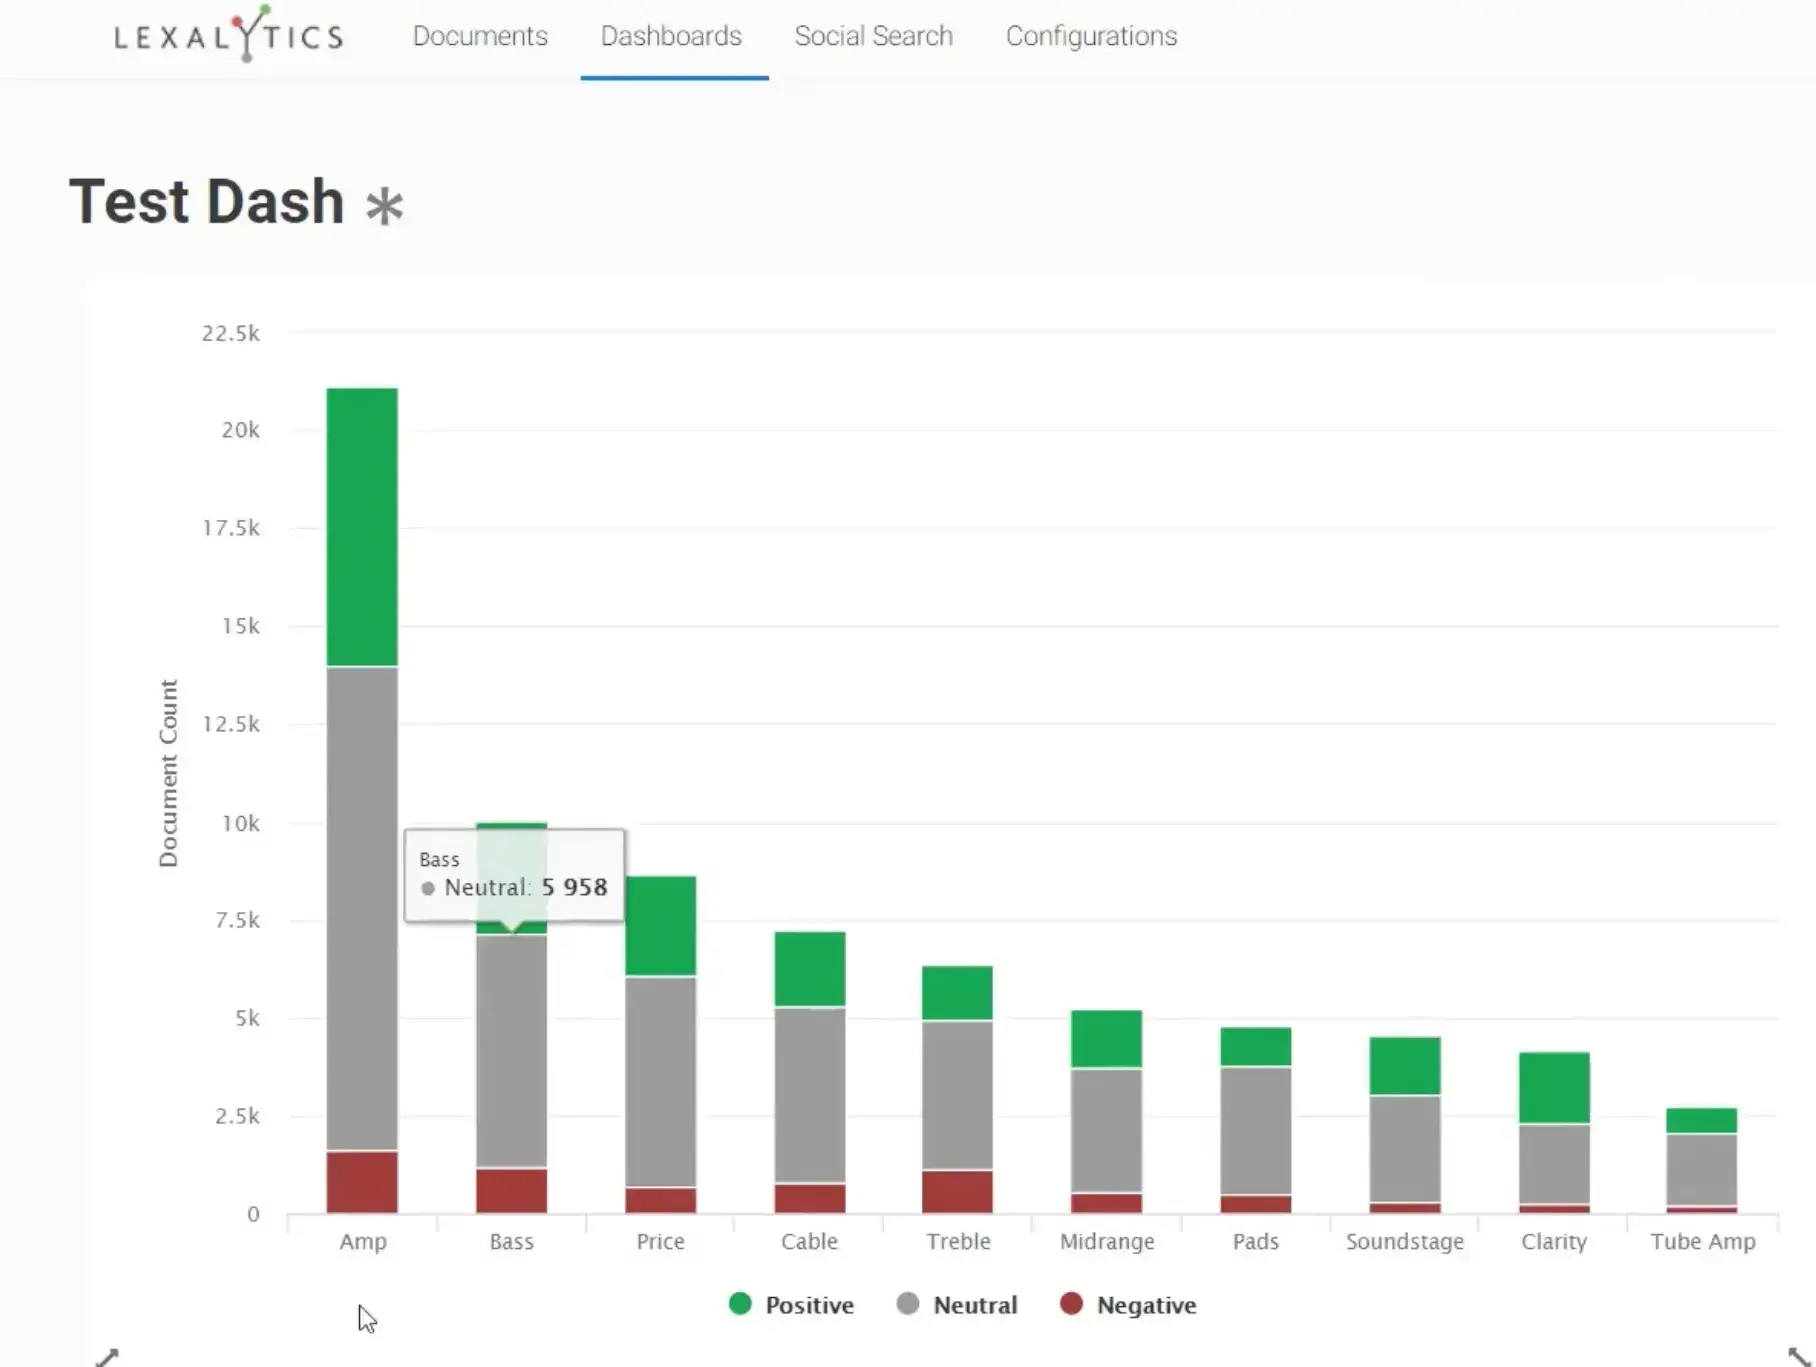This screenshot has width=1816, height=1367.
Task: Click the bottom-right resize arrow icon
Action: pyautogui.click(x=1799, y=1356)
